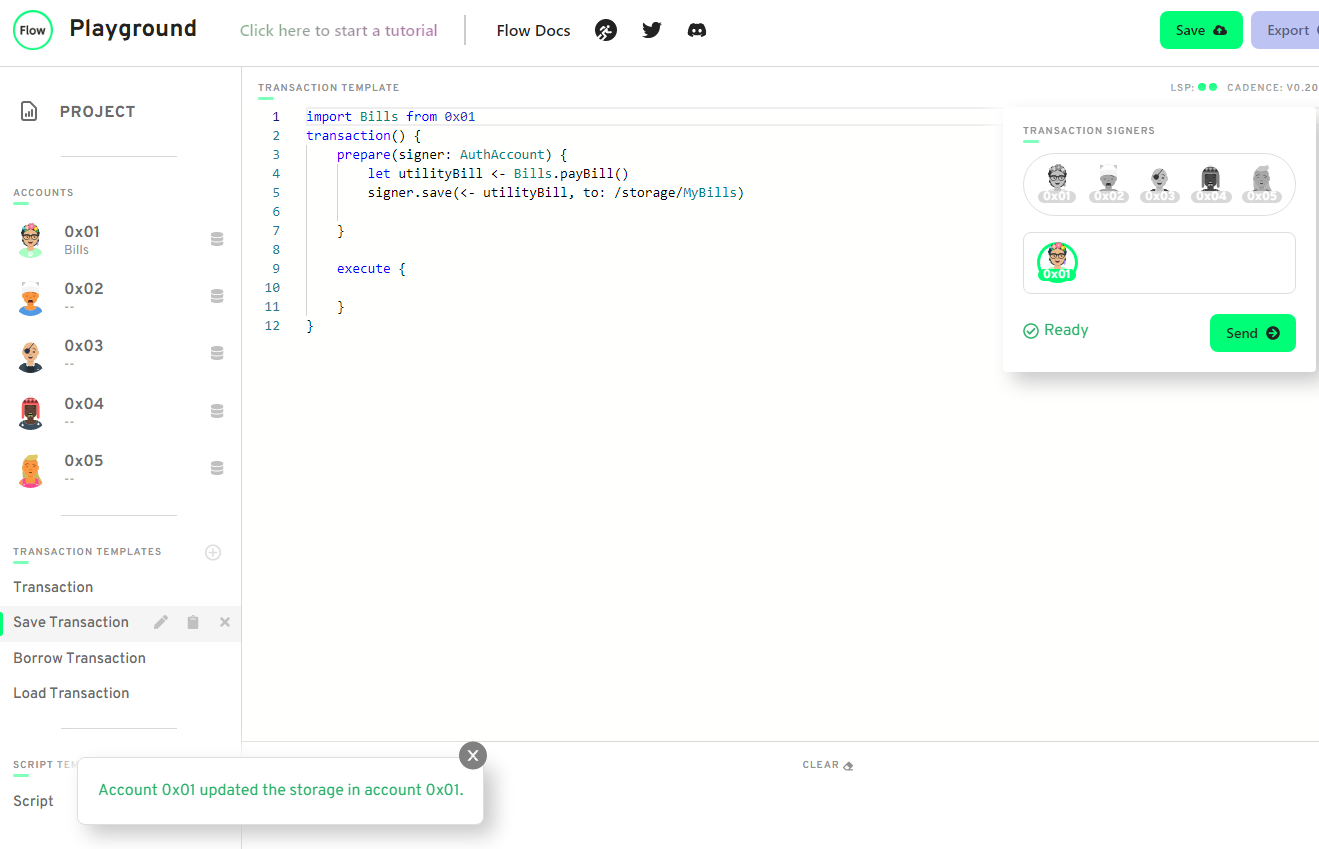Rename Save Transaction with pencil icon
The width and height of the screenshot is (1319, 849).
pyautogui.click(x=161, y=622)
